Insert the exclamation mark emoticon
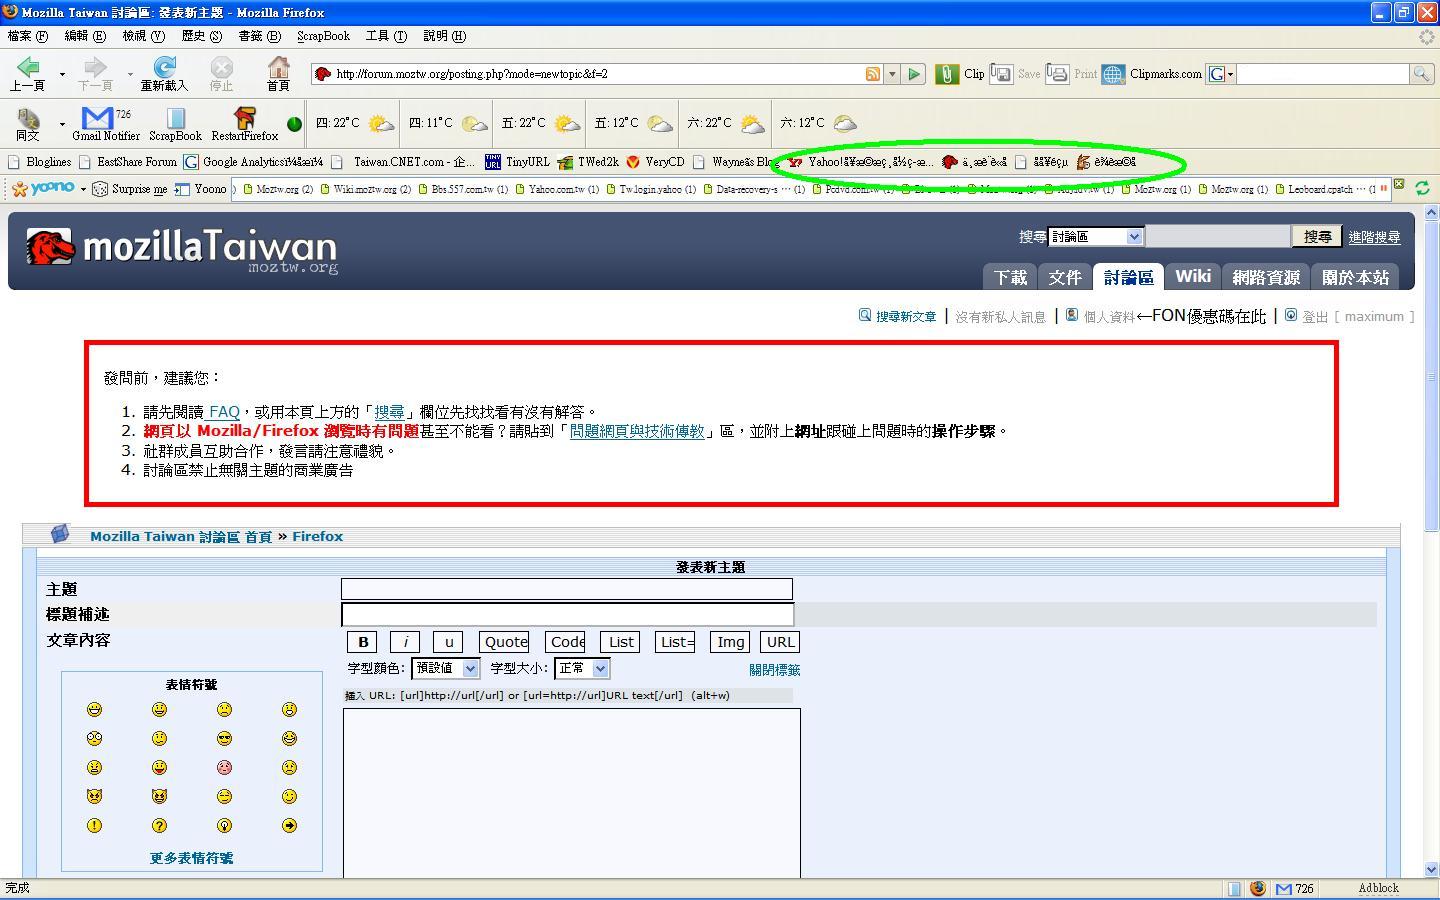This screenshot has height=900, width=1440. point(94,825)
